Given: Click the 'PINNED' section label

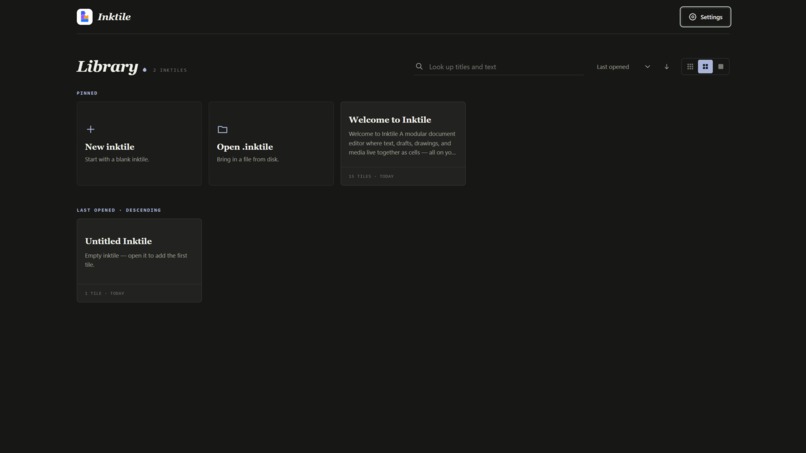Looking at the screenshot, I should (87, 93).
